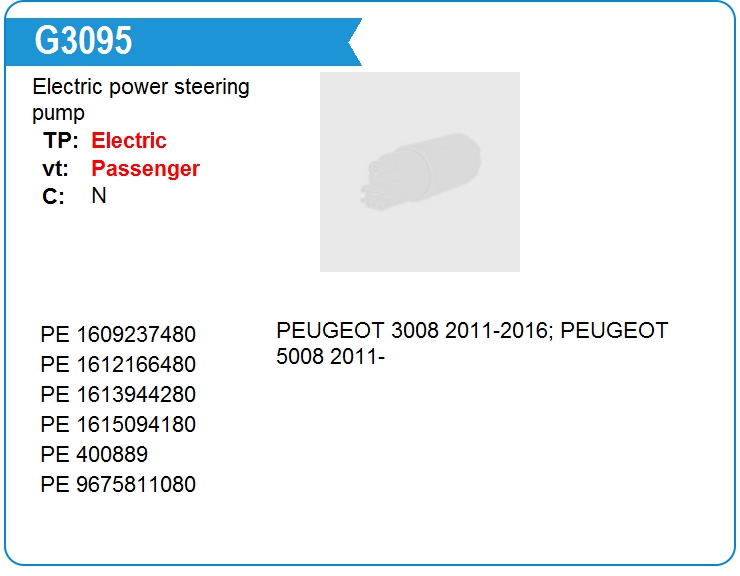Click the C: field label
740x576 pixels.
pyautogui.click(x=53, y=197)
